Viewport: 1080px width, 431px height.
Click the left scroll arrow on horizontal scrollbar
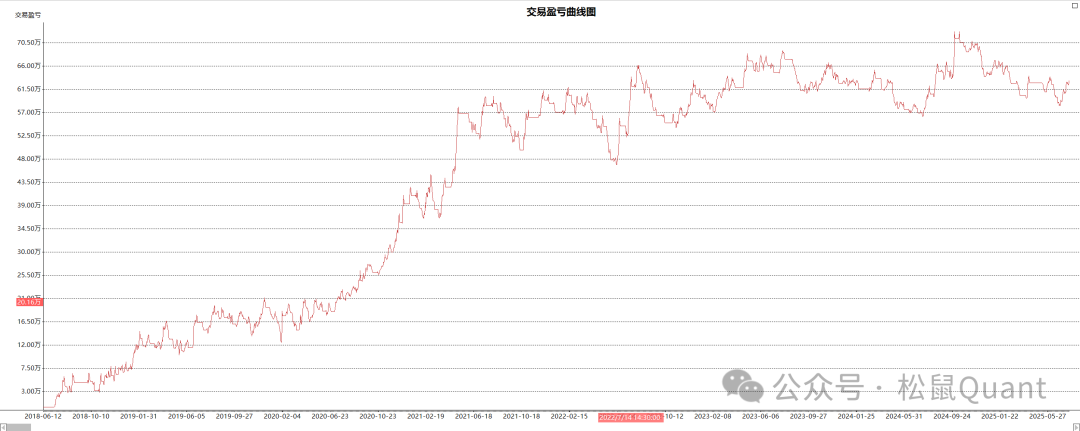point(4,426)
